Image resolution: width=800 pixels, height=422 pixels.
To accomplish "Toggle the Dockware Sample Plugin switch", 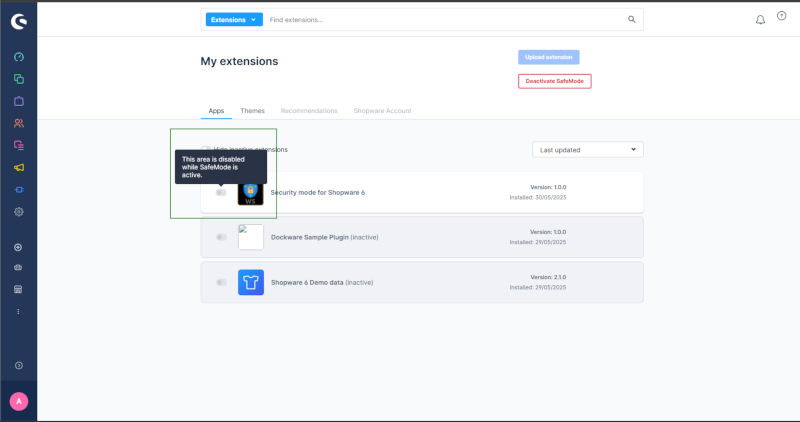I will click(221, 237).
